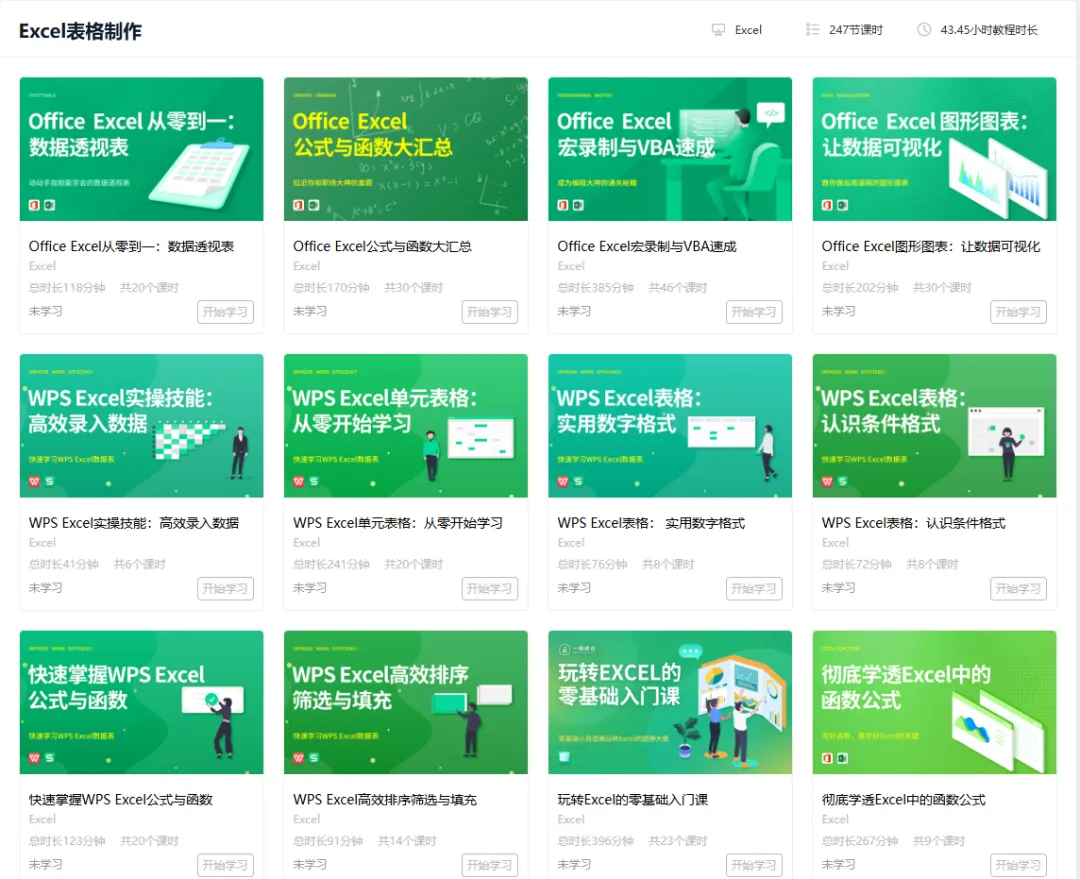1080x879 pixels.
Task: Click 开始学习 for 玩转Excel的零基础入门课
Action: click(x=754, y=865)
